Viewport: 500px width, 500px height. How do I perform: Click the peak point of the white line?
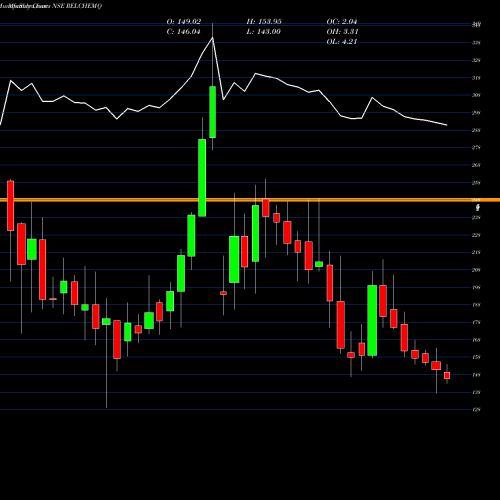point(212,38)
